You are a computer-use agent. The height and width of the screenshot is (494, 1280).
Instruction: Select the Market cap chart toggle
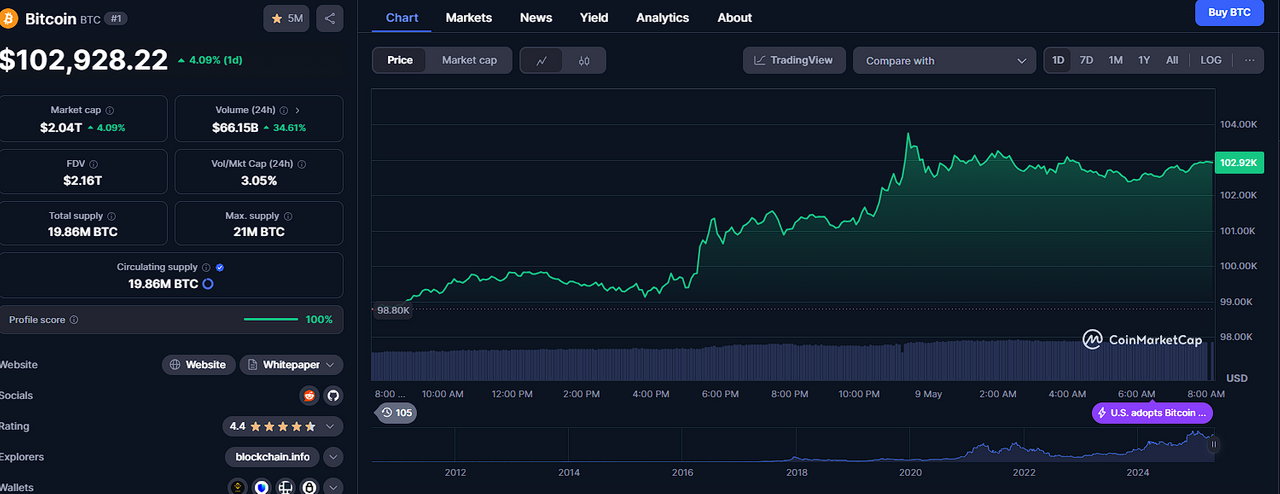tap(469, 60)
